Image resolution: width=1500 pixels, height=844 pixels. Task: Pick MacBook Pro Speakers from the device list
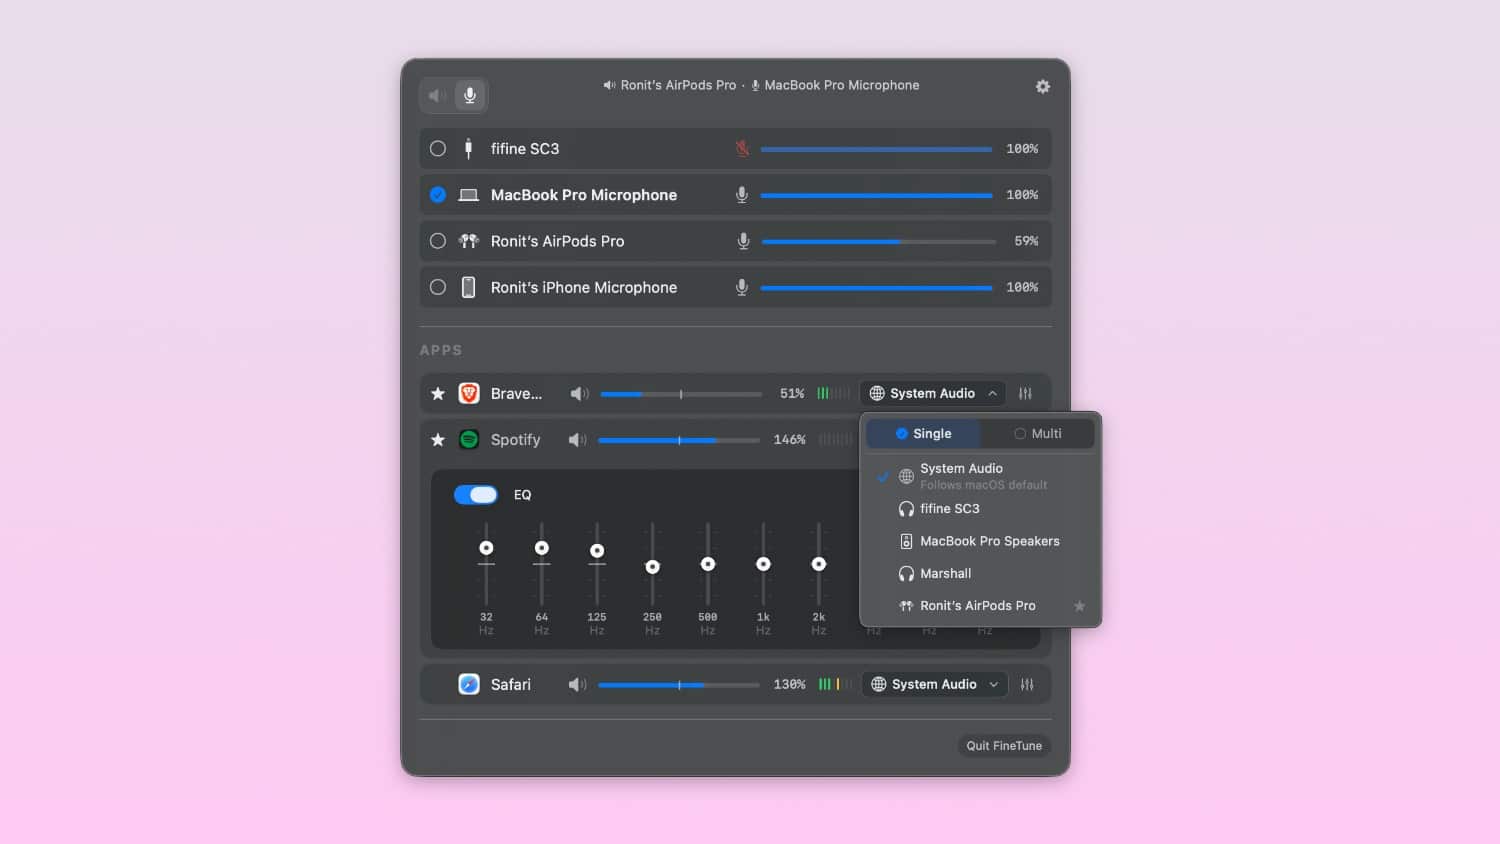pos(988,541)
